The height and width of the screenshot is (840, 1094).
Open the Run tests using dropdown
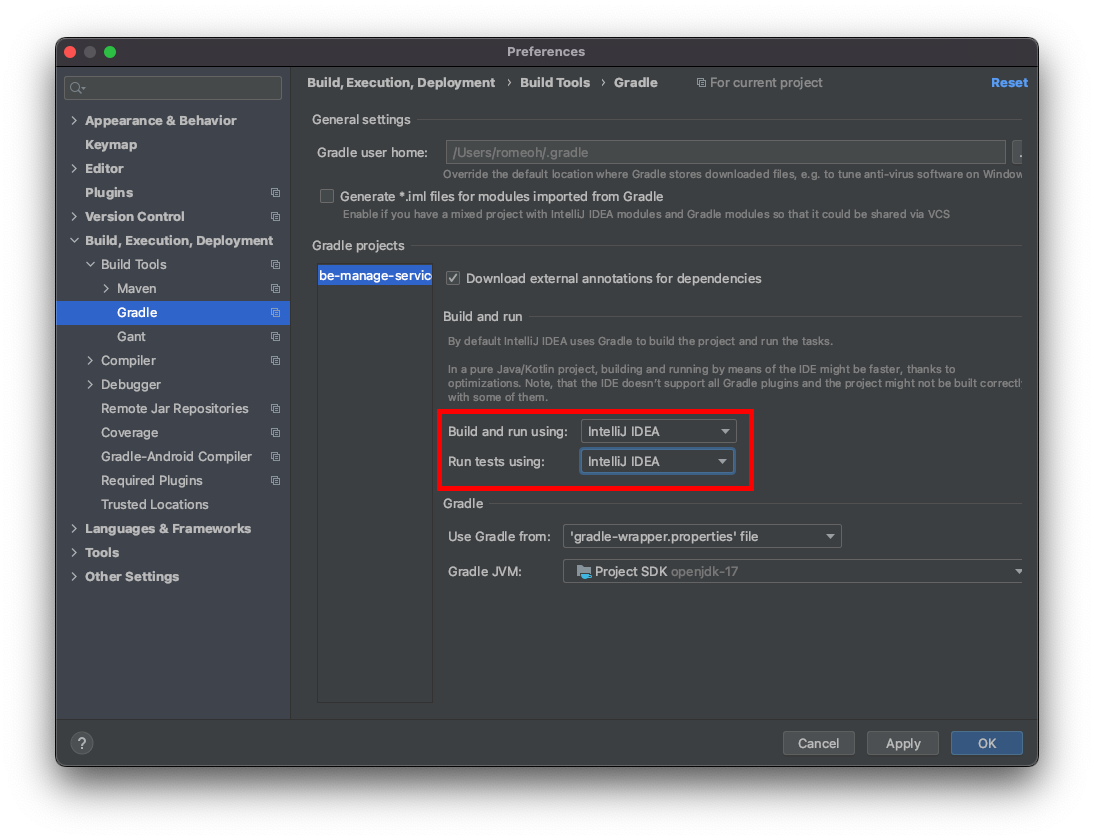(x=657, y=461)
